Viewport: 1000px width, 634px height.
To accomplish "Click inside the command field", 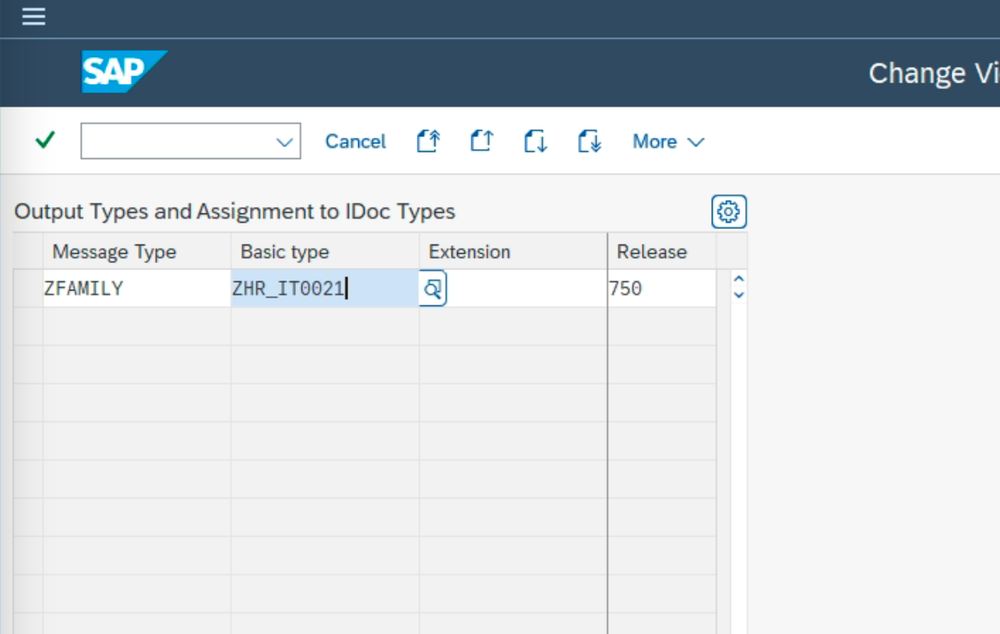I will tap(175, 140).
